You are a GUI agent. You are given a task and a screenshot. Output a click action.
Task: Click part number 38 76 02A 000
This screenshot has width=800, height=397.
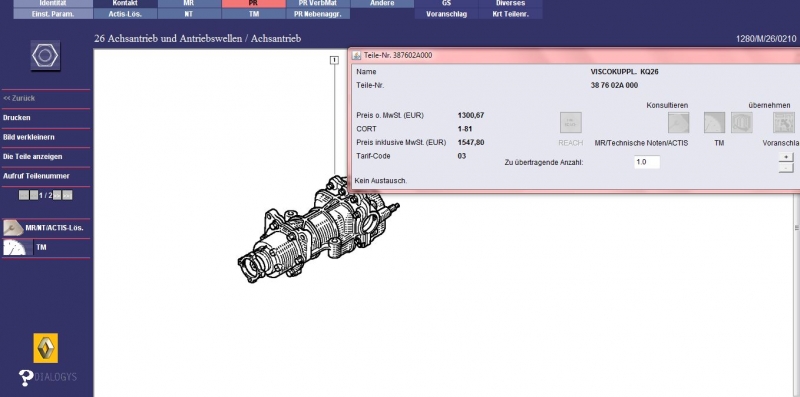tap(614, 85)
